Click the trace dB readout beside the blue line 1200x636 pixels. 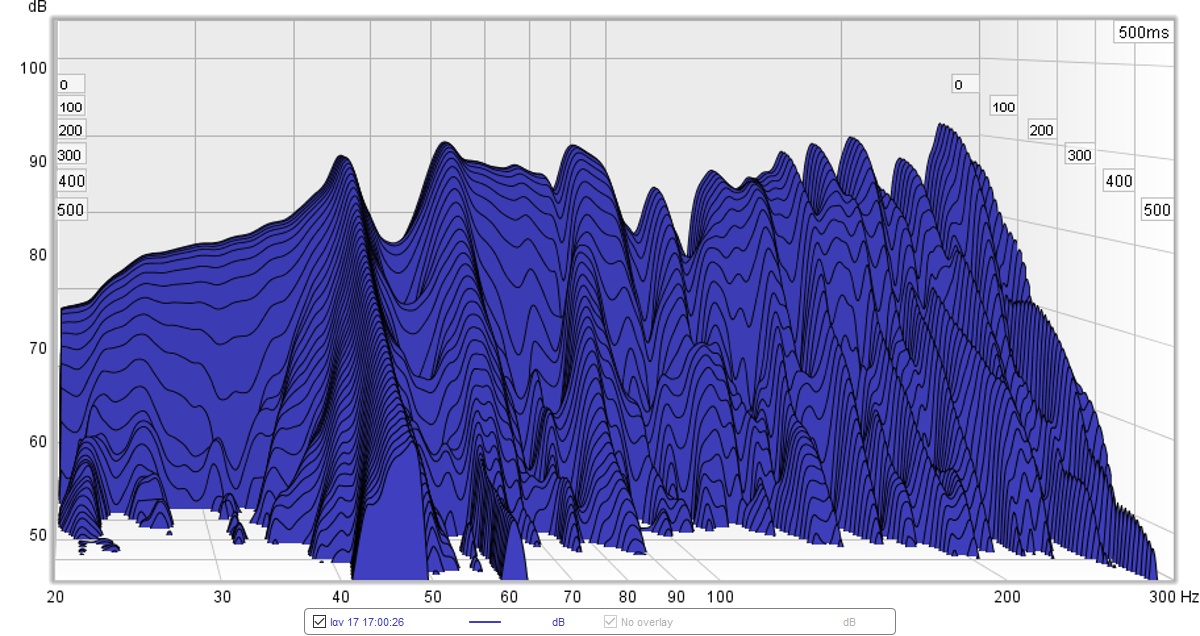[557, 622]
